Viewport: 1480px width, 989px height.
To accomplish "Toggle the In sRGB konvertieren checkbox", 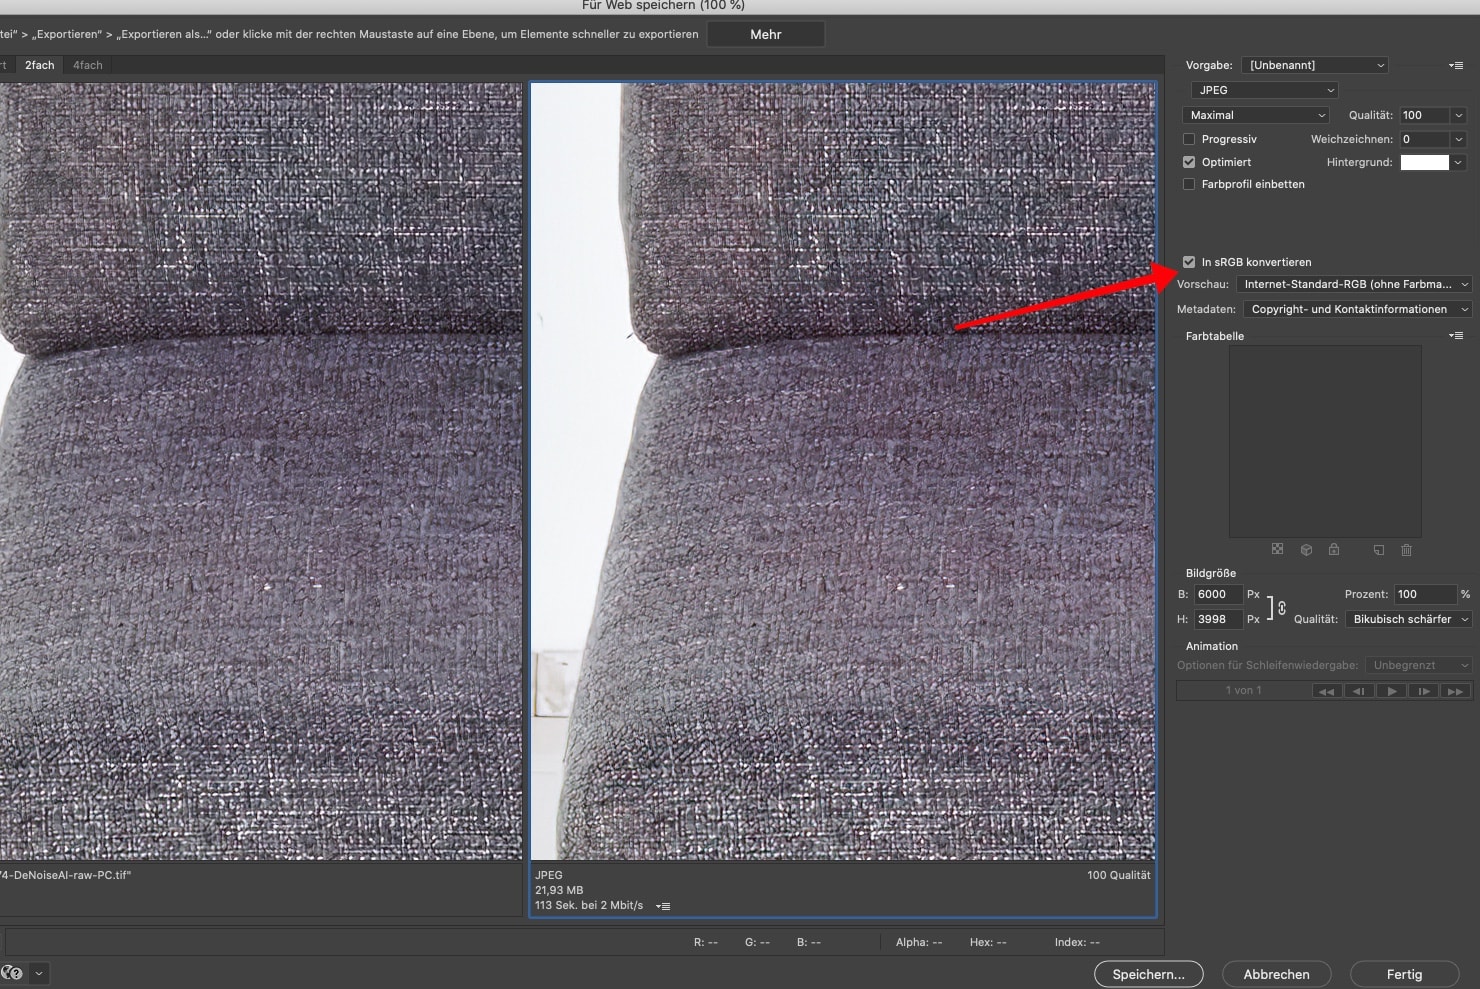I will pyautogui.click(x=1189, y=262).
